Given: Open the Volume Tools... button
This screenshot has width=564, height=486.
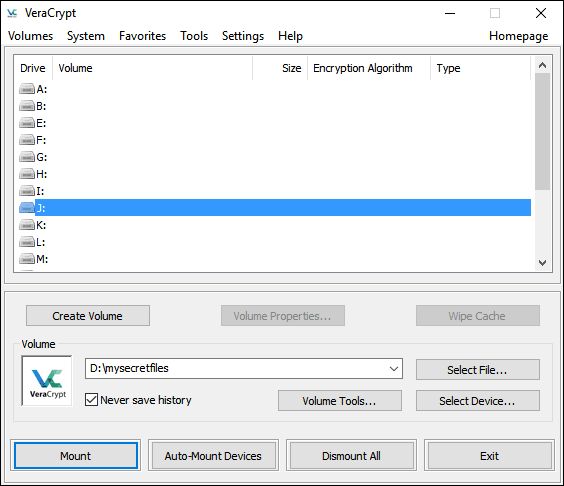Looking at the screenshot, I should (340, 400).
